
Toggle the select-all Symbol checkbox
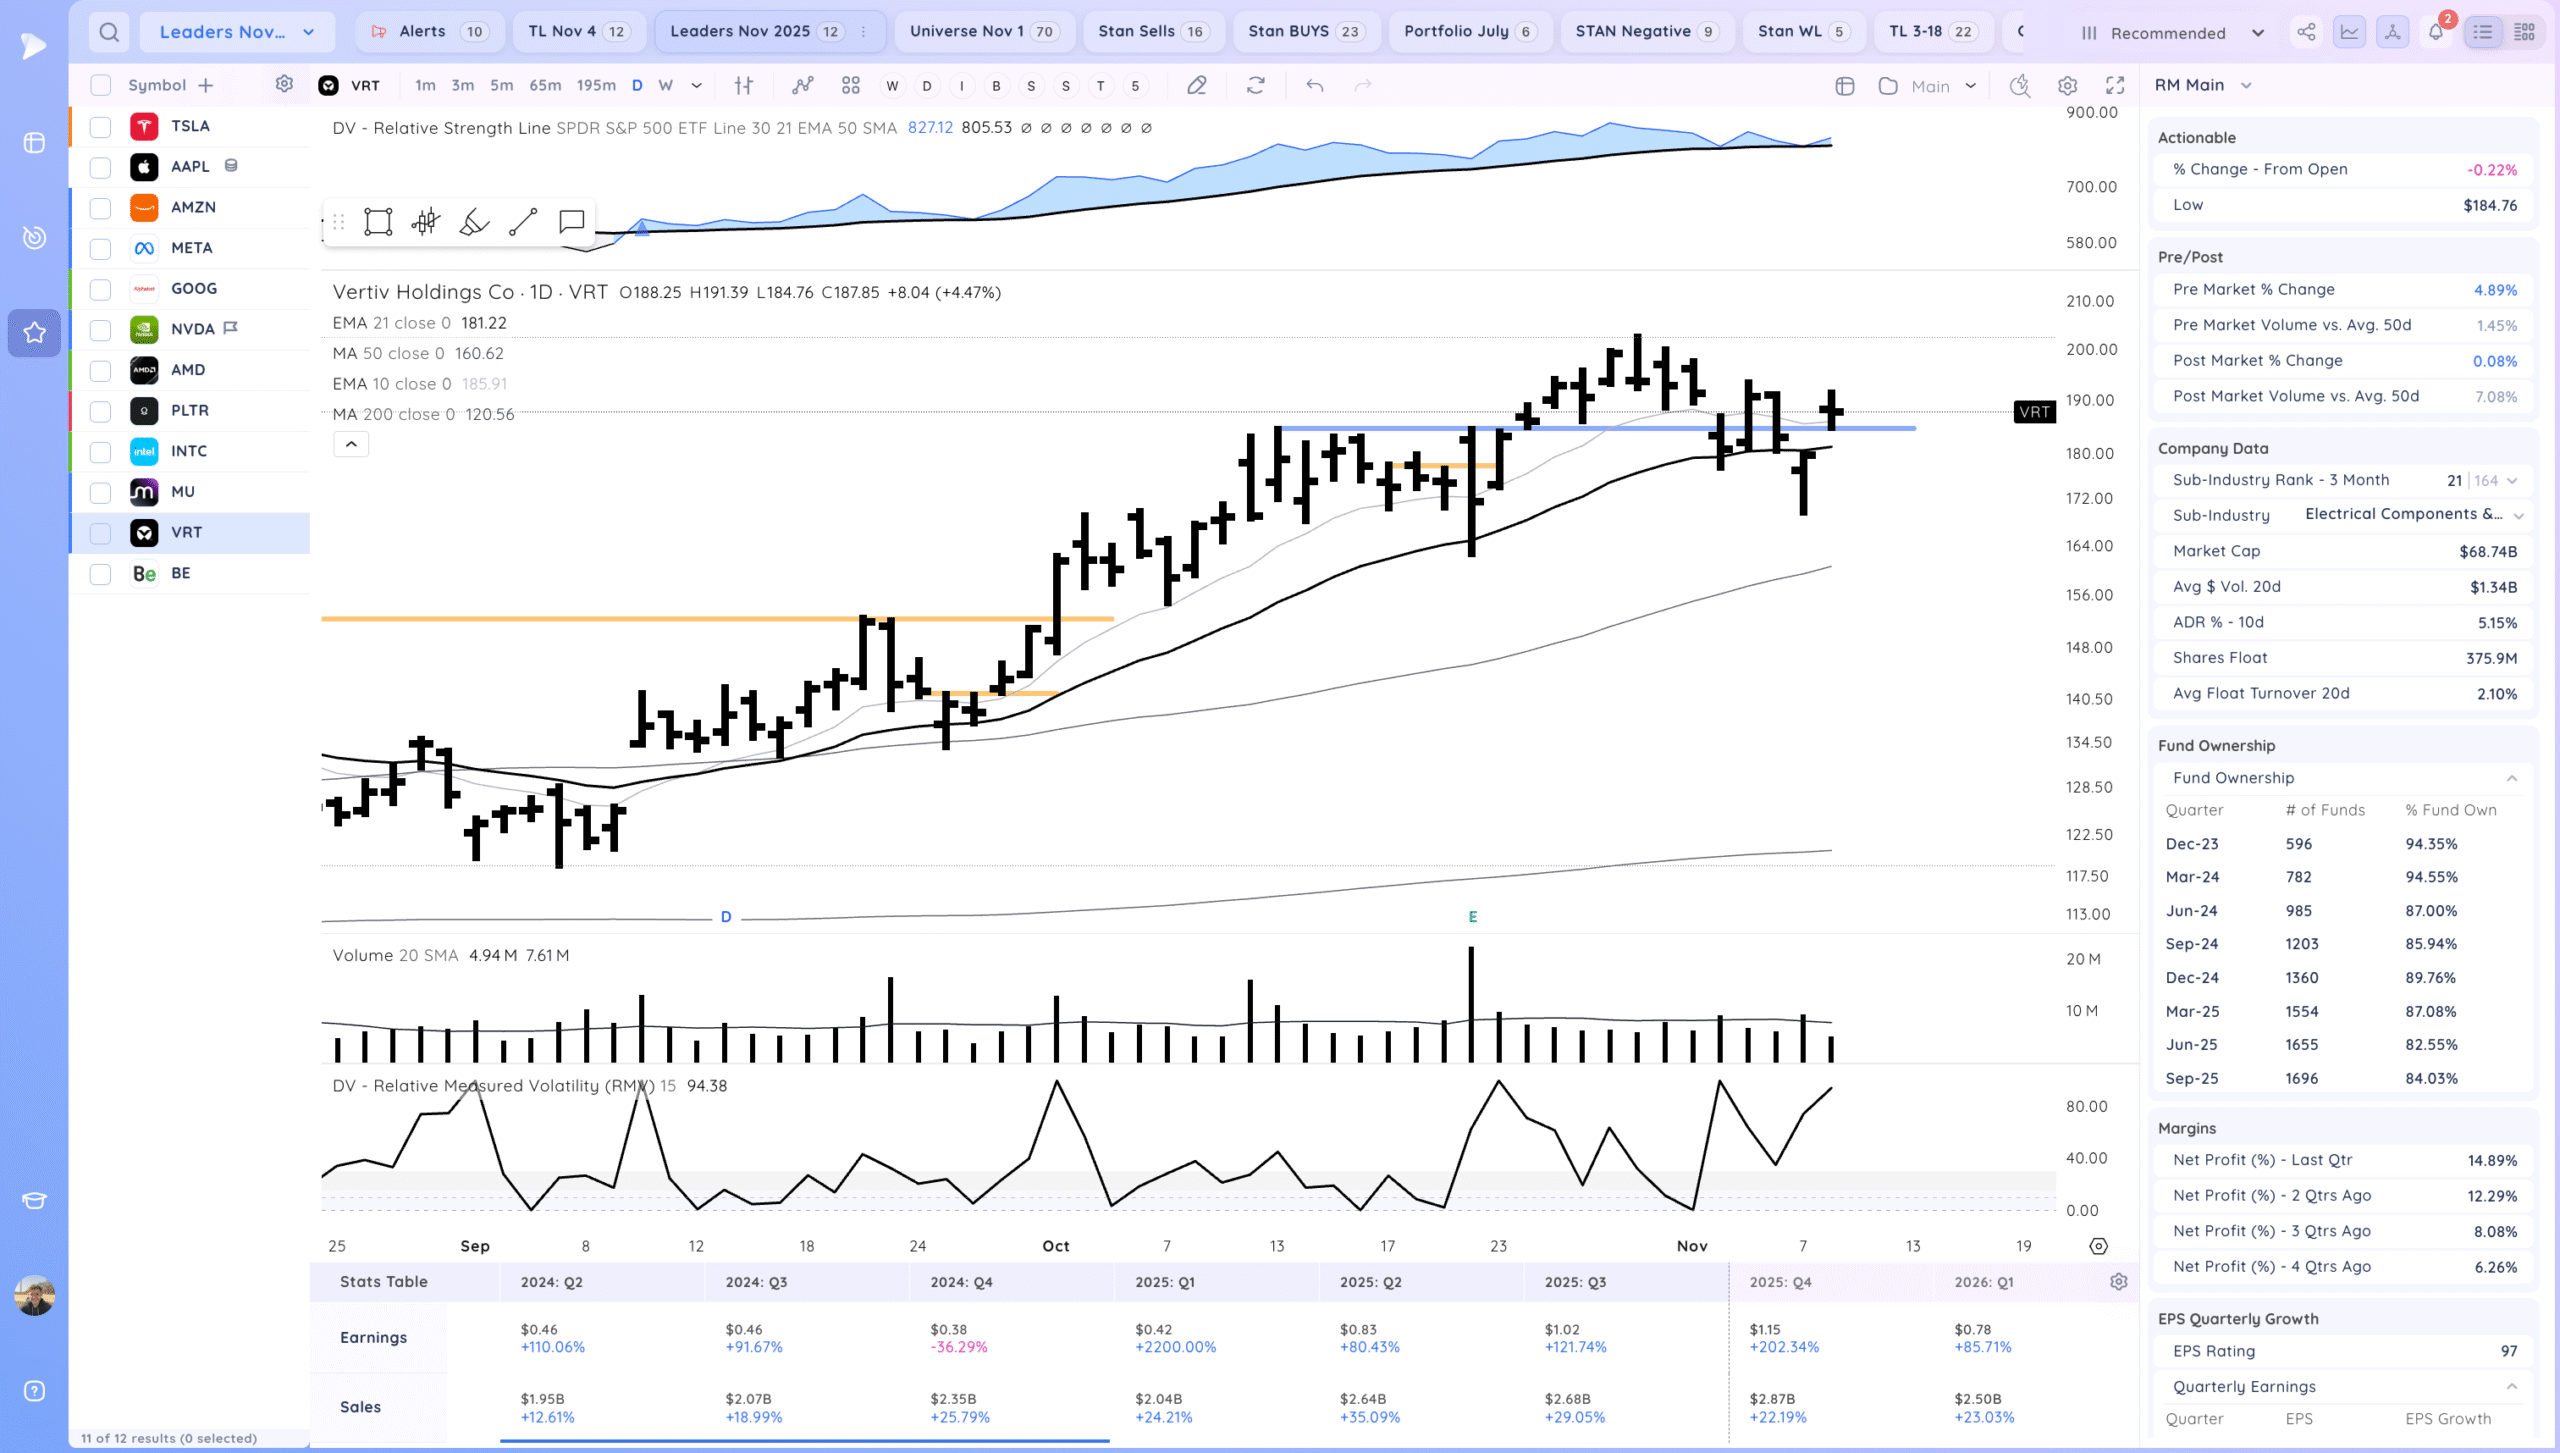(100, 85)
